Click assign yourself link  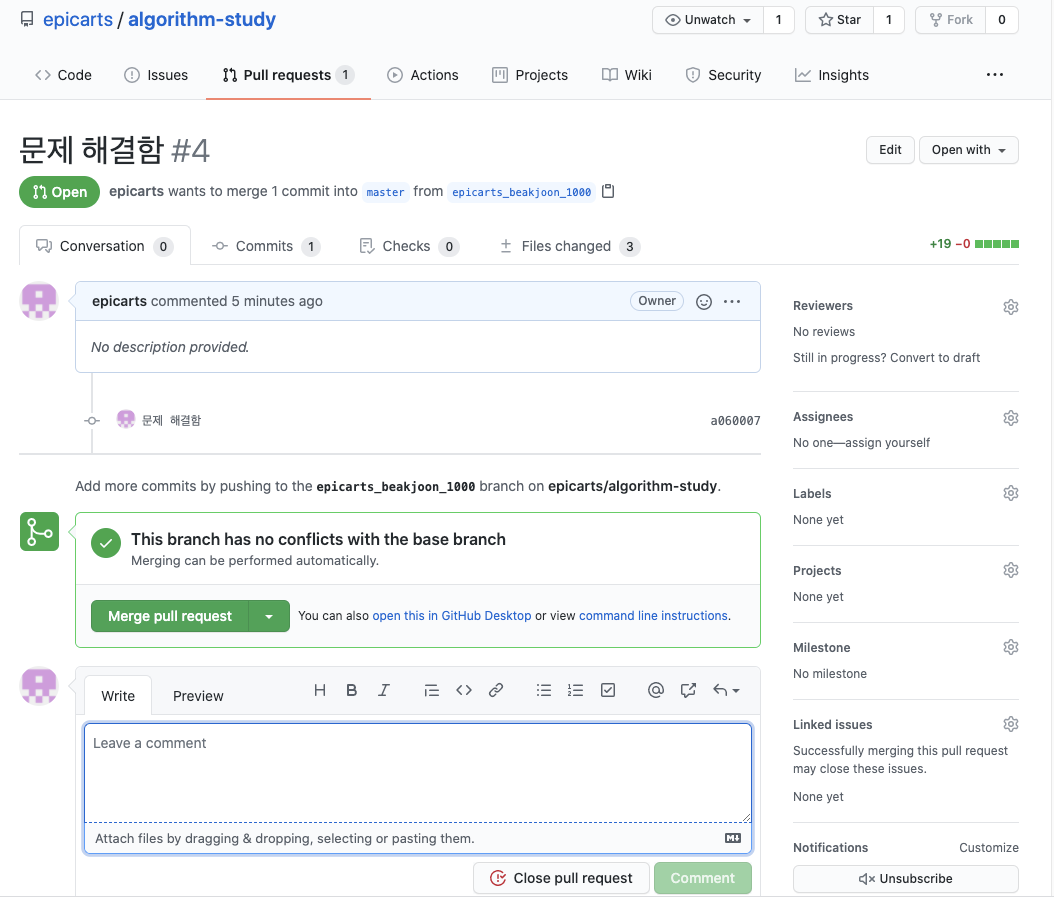pyautogui.click(x=887, y=443)
